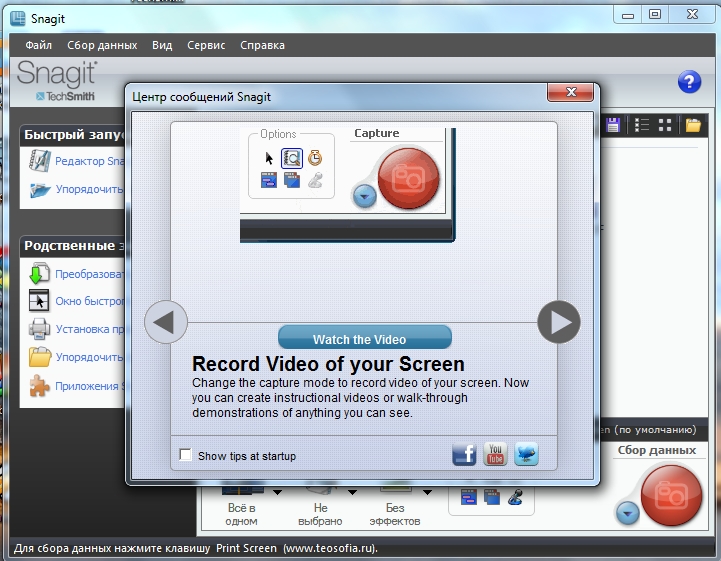The height and width of the screenshot is (561, 721).
Task: Click the Редактор Snagit pencil icon
Action: point(40,161)
